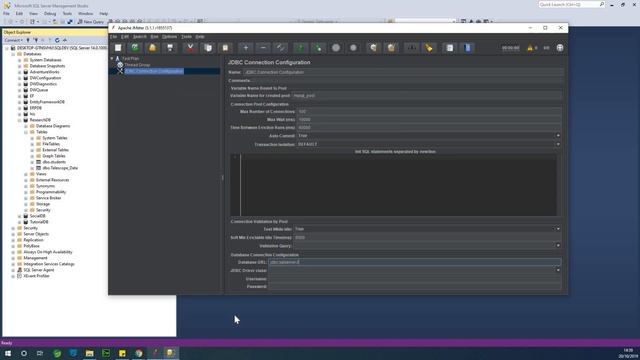640x360 pixels.
Task: Click the Reset Search icon
Action: (429, 48)
